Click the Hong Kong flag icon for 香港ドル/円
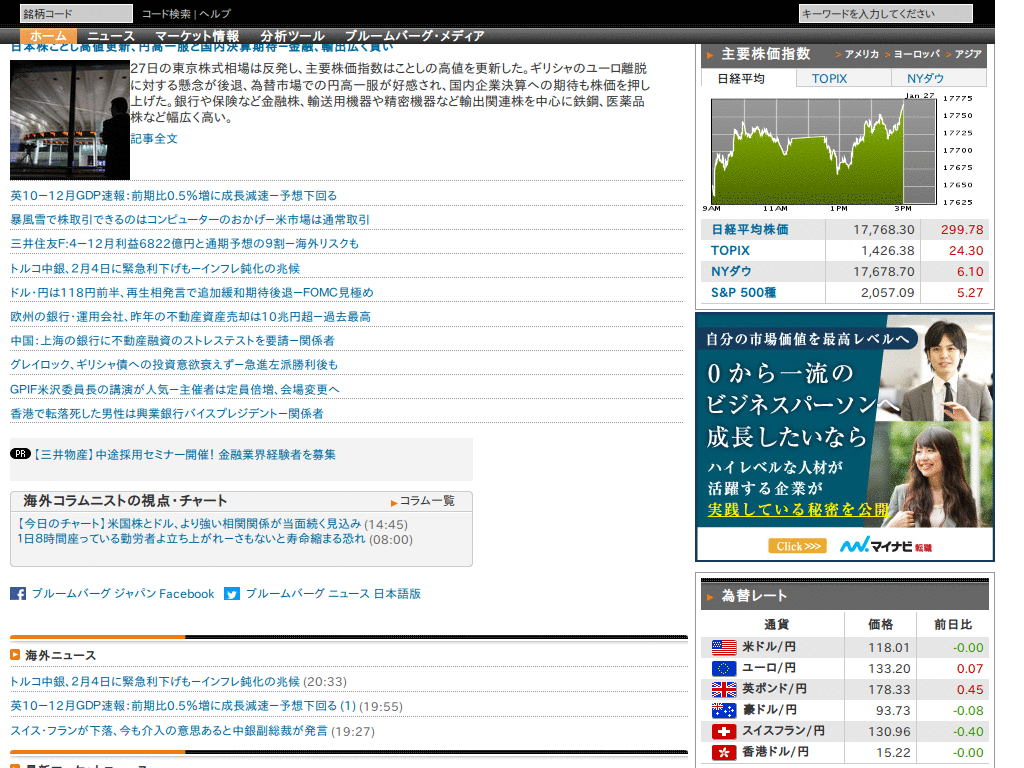This screenshot has height=768, width=1024. pos(724,752)
